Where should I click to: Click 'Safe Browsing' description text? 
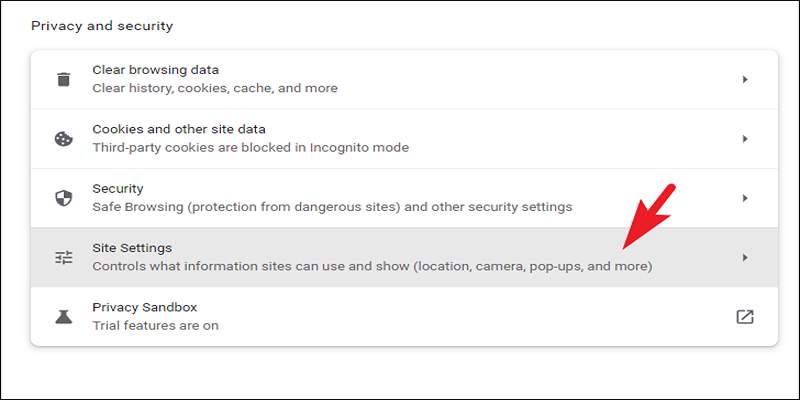coord(331,207)
